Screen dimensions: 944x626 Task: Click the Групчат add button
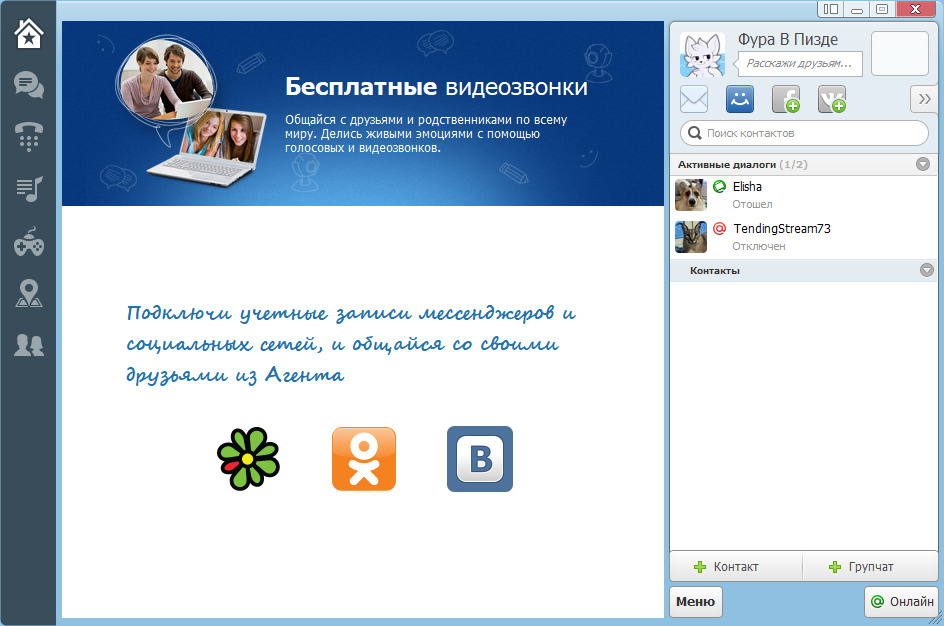coord(870,566)
